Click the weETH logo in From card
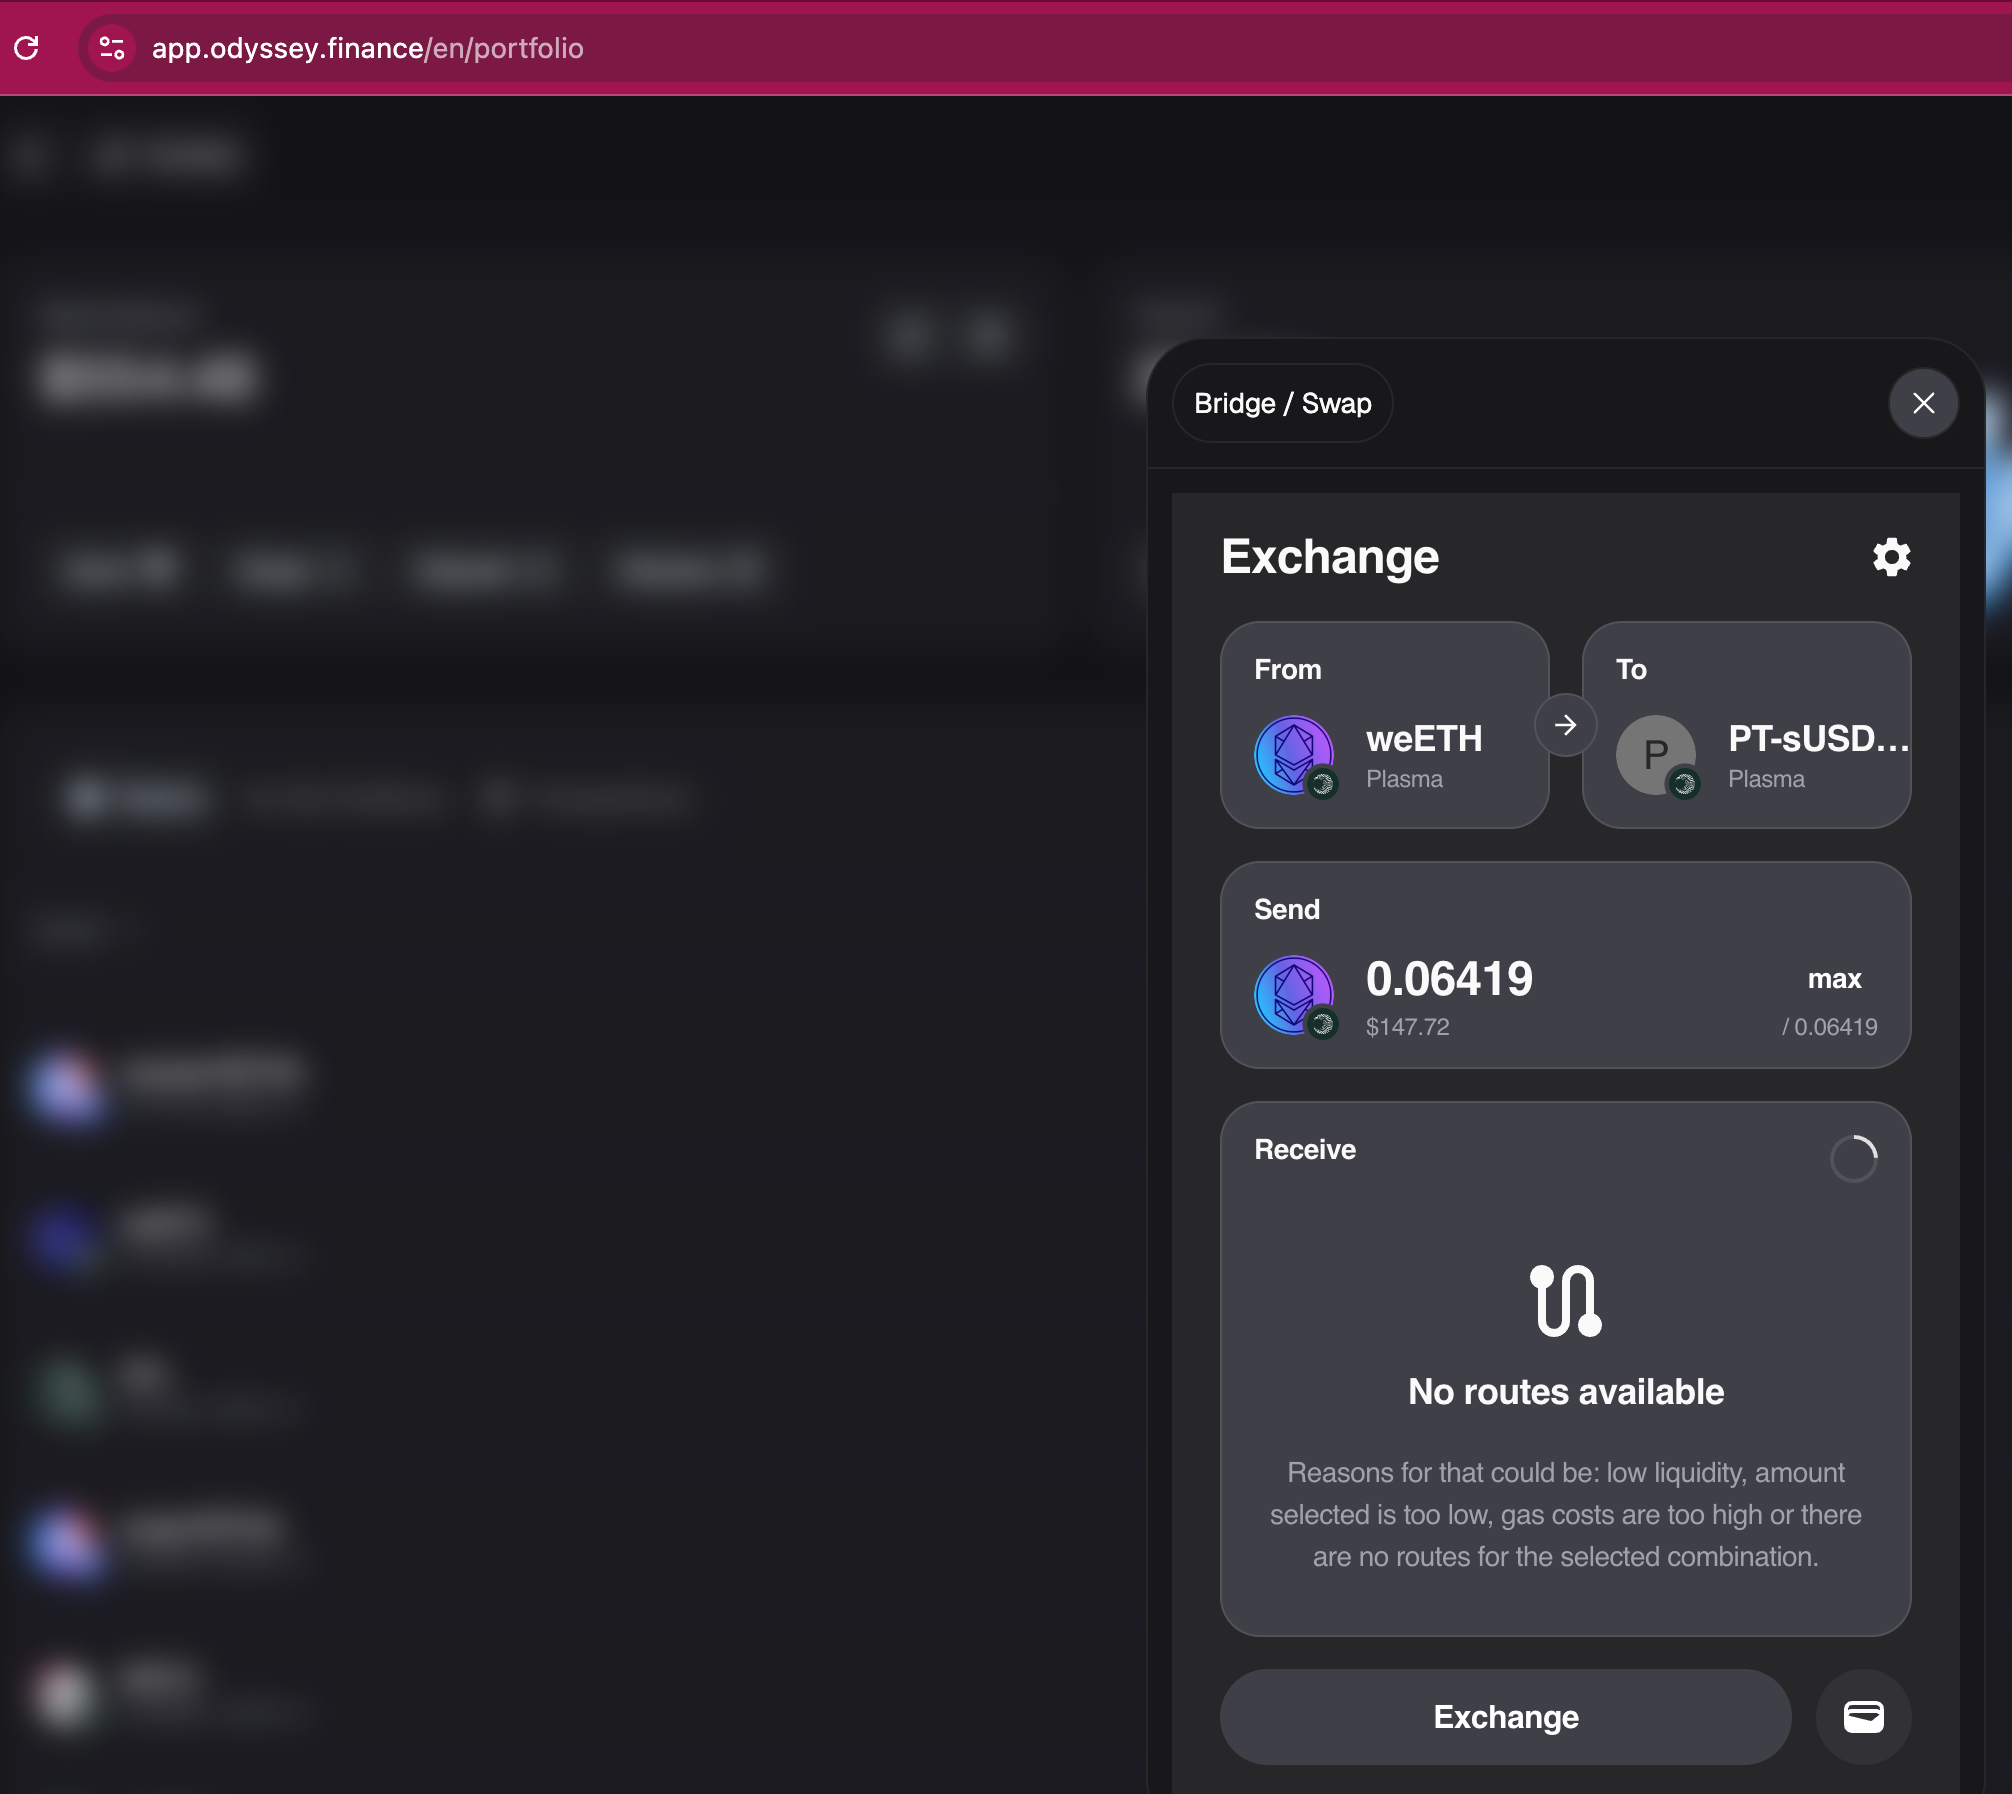Screen dimensions: 2012x1794 pyautogui.click(x=1296, y=756)
